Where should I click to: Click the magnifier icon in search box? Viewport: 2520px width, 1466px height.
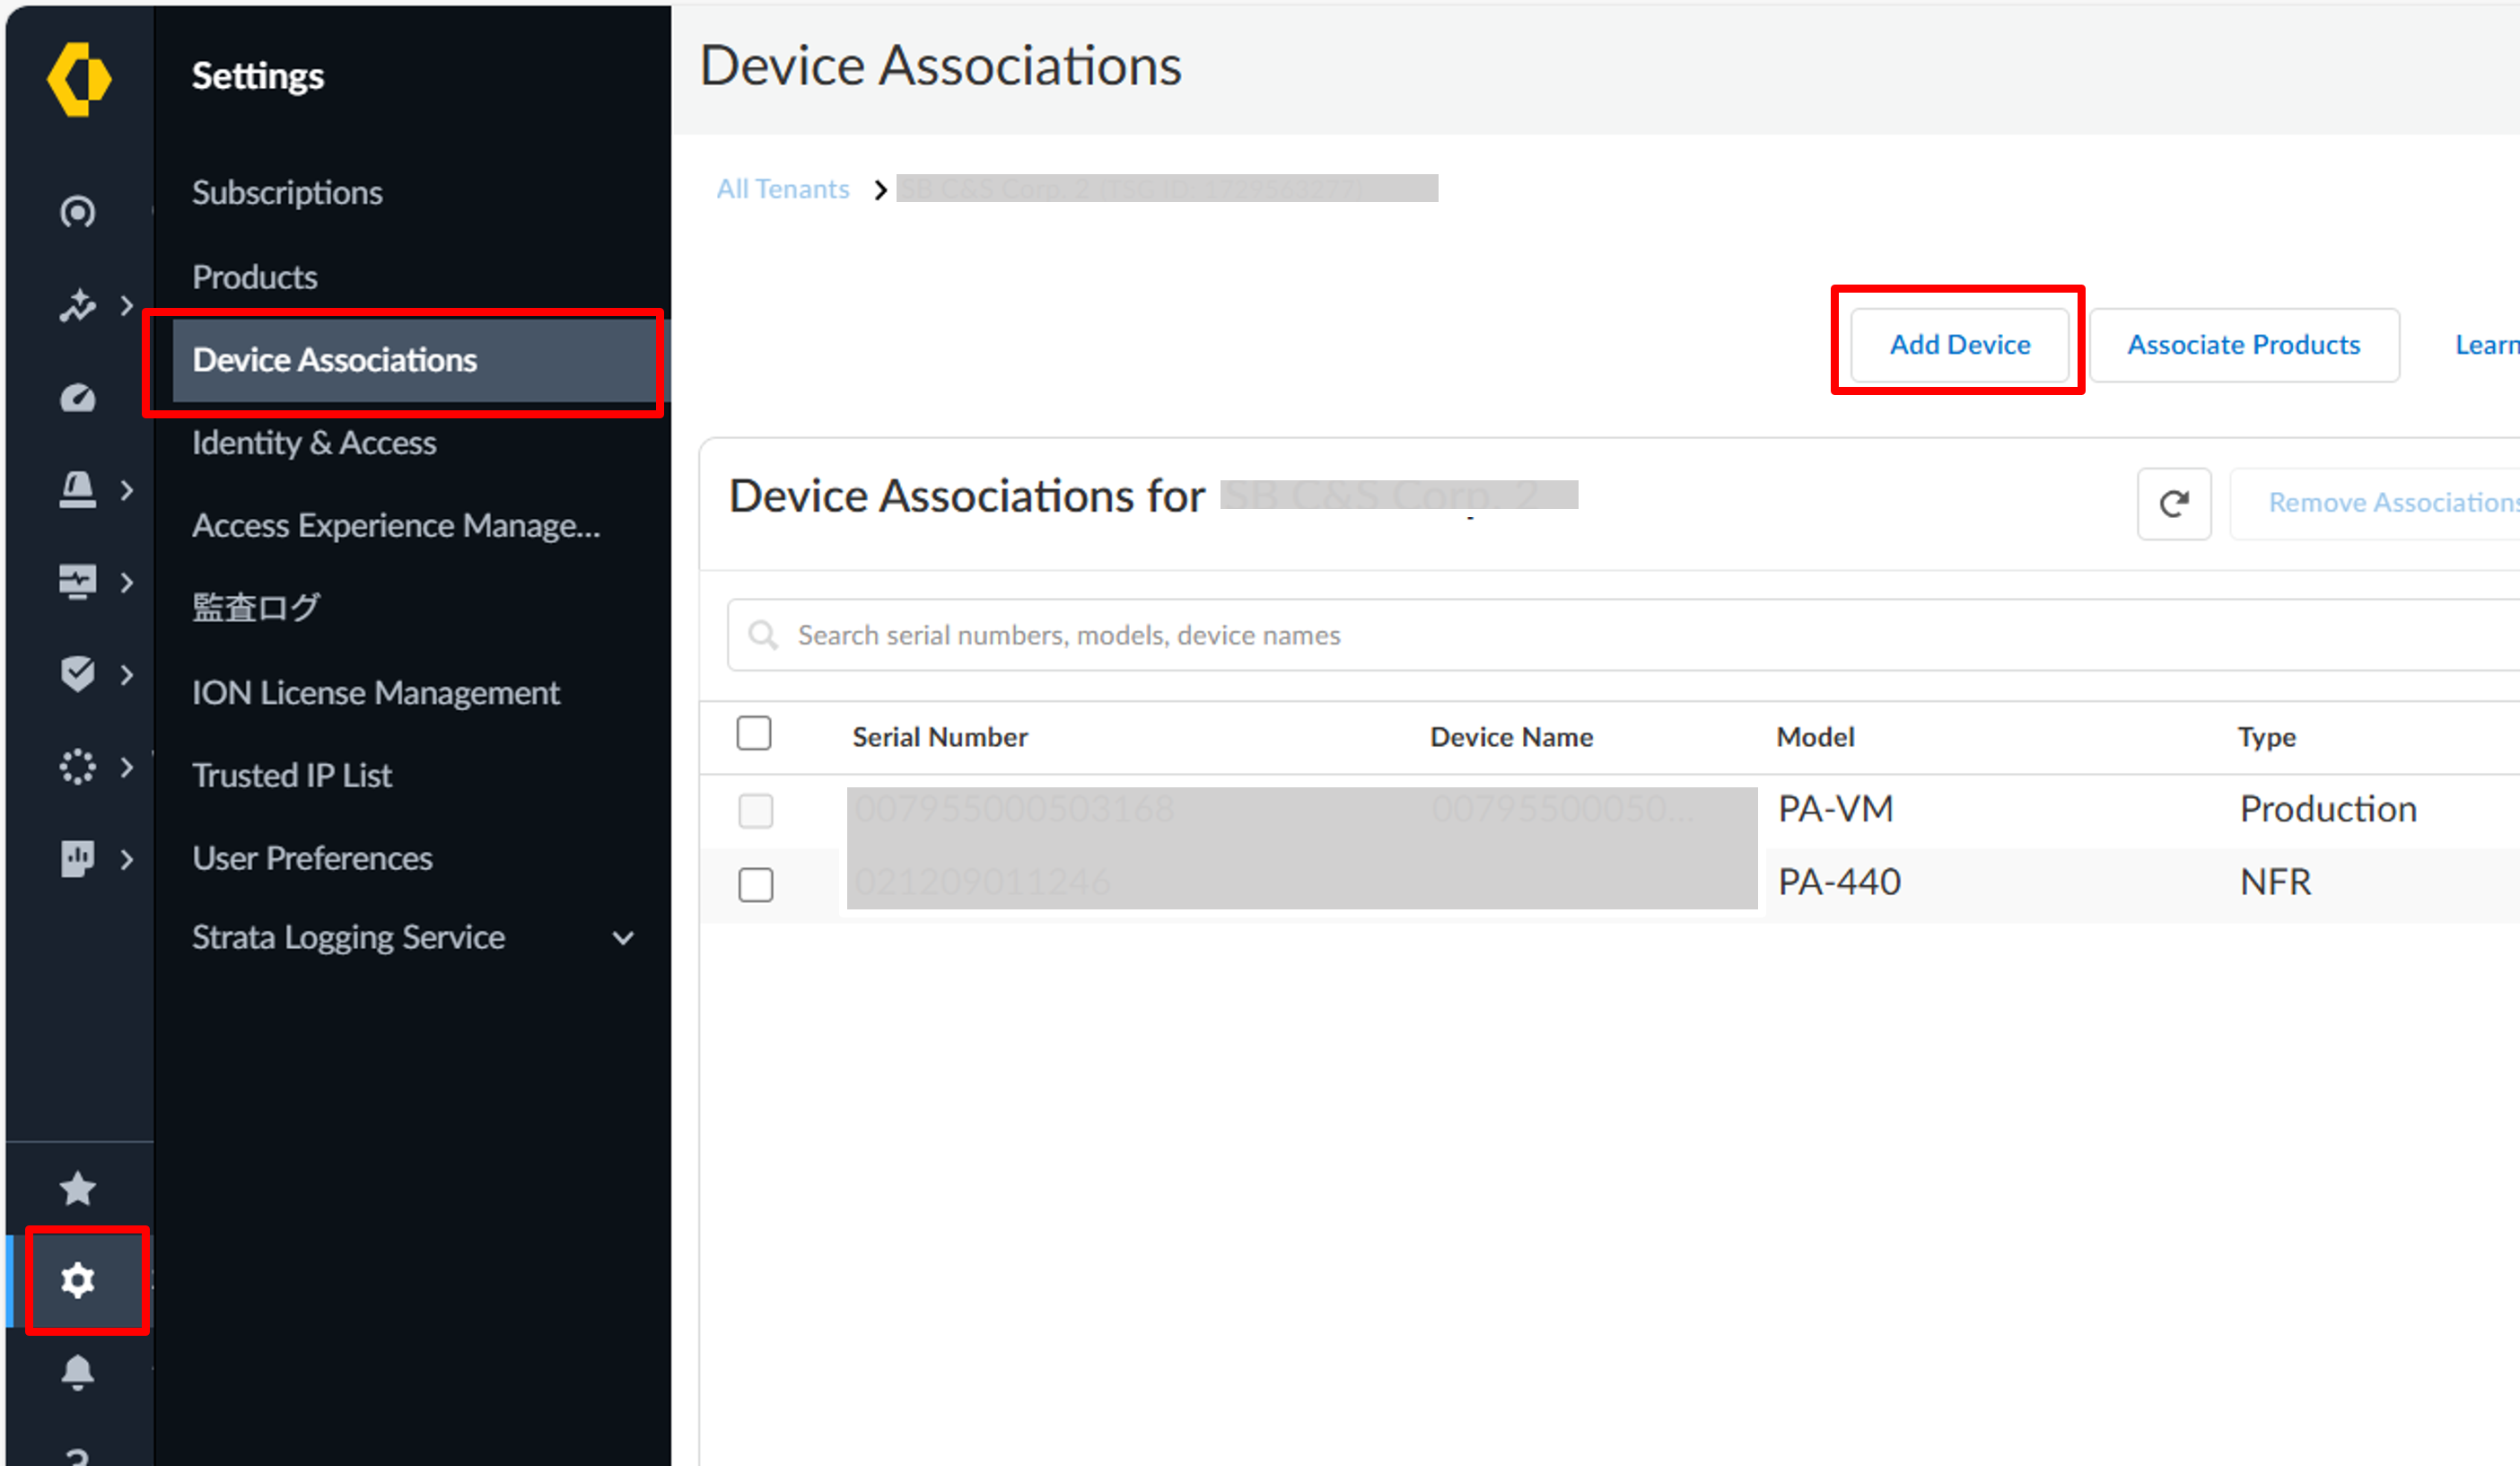763,635
